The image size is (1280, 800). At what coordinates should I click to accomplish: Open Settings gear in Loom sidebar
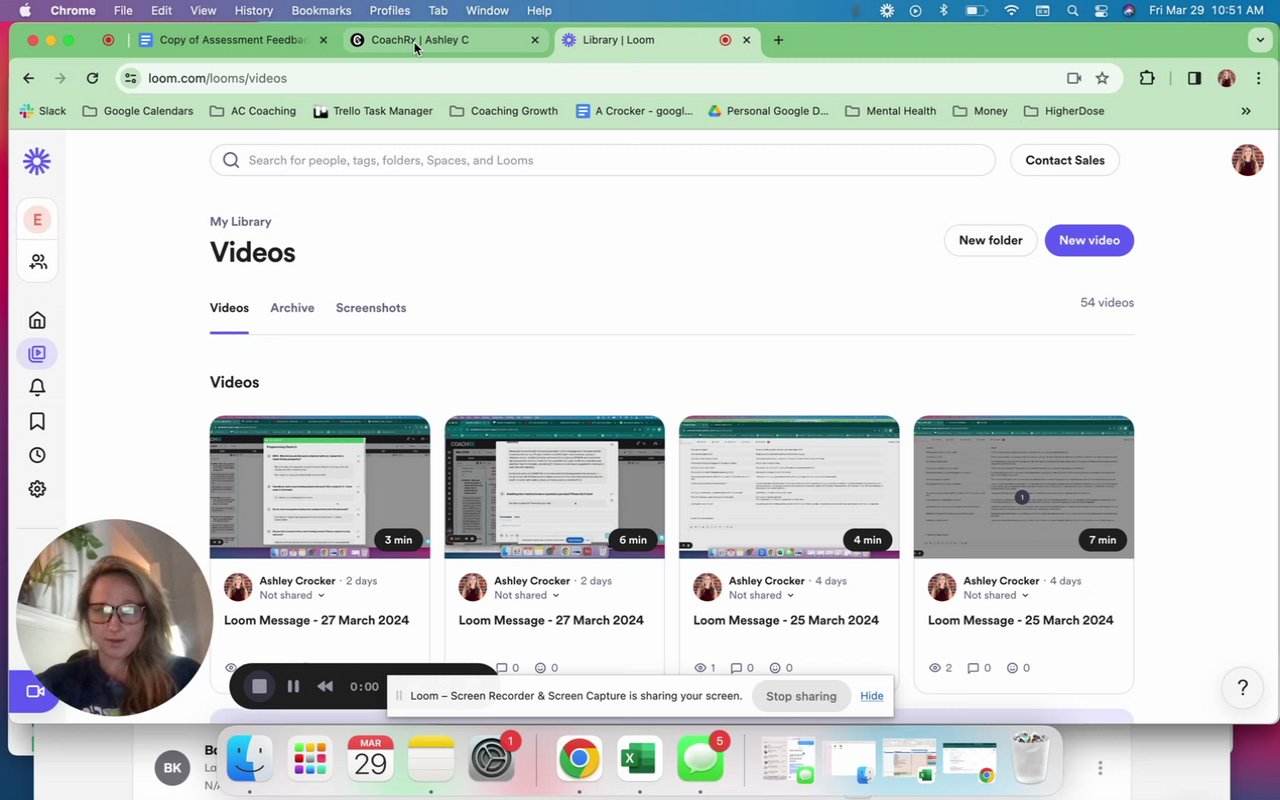(37, 489)
